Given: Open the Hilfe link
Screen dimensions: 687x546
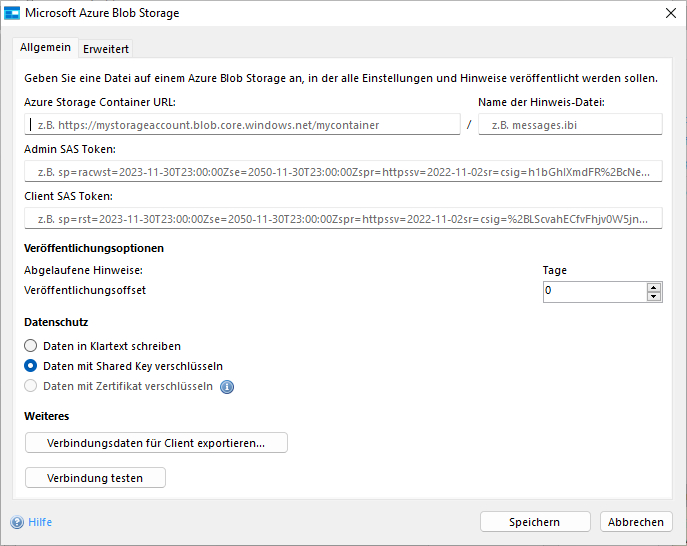Looking at the screenshot, I should point(40,522).
